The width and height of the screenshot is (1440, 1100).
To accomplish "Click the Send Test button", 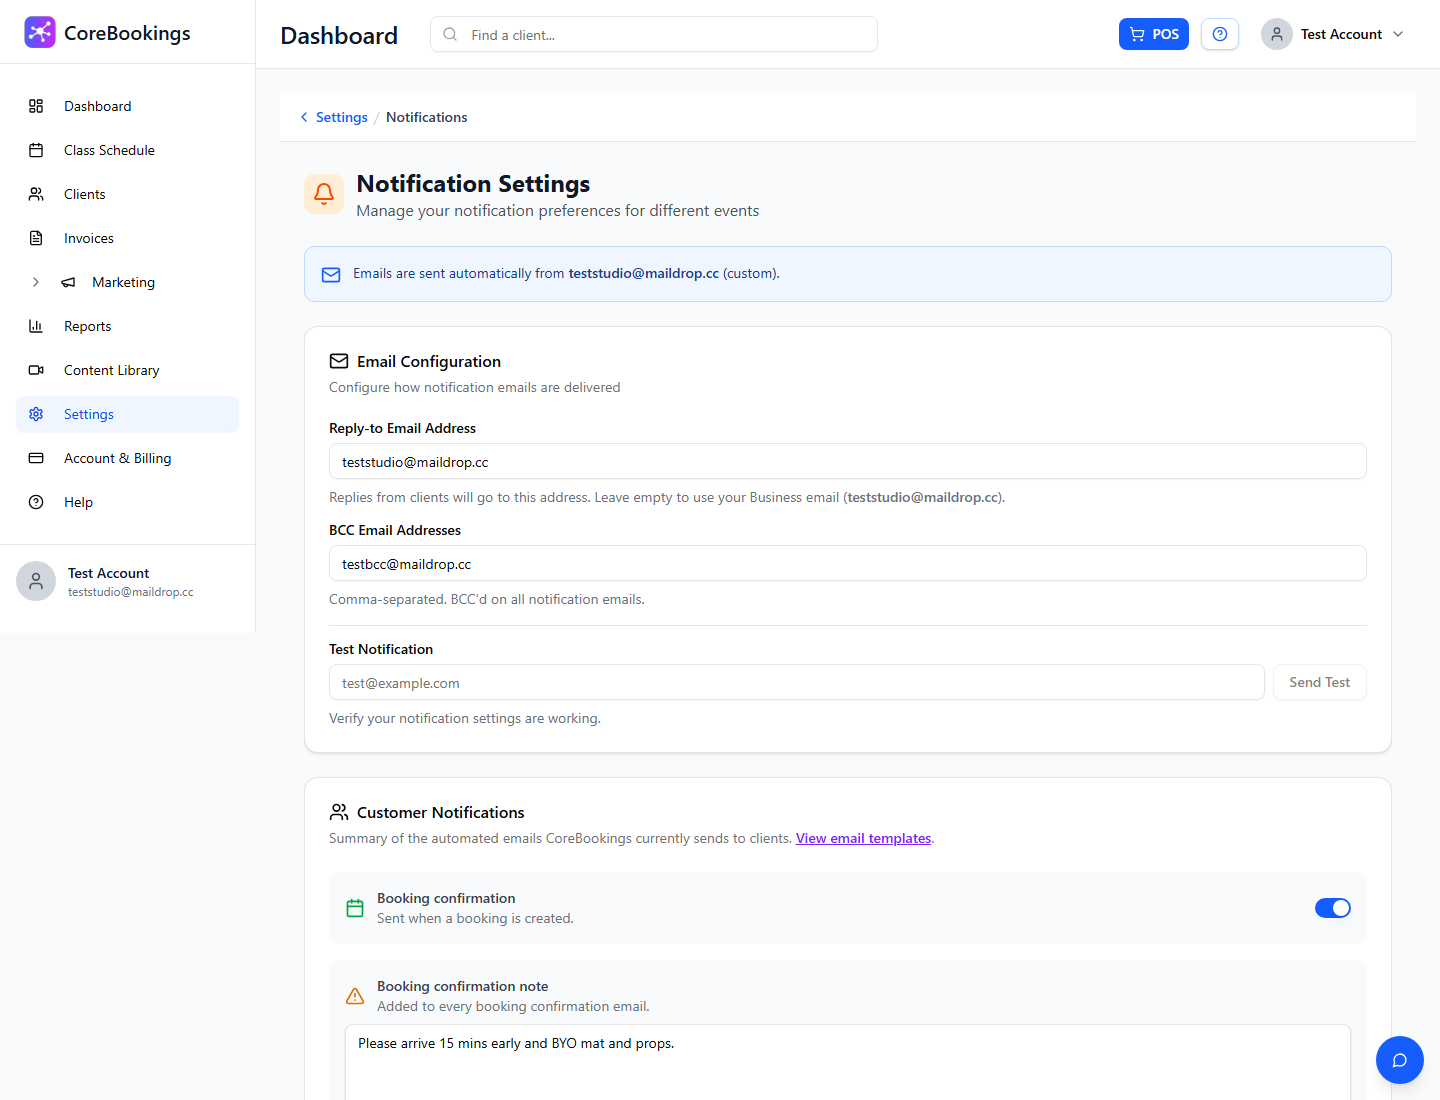I will [1319, 682].
